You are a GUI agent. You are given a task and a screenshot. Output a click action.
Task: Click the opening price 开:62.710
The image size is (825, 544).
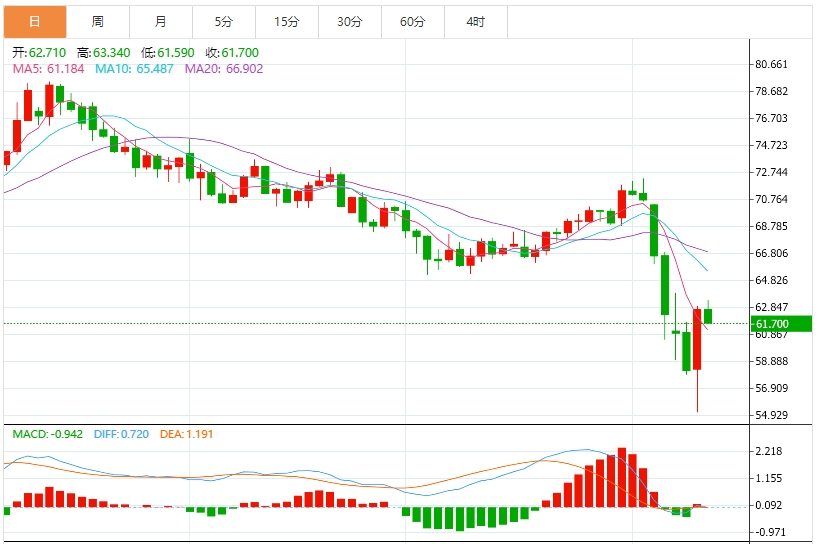point(39,53)
